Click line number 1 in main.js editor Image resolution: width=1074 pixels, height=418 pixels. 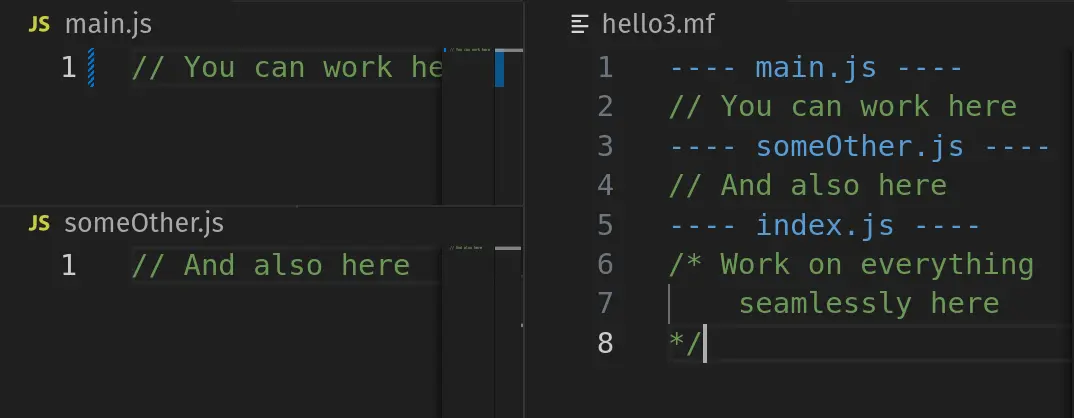point(68,67)
